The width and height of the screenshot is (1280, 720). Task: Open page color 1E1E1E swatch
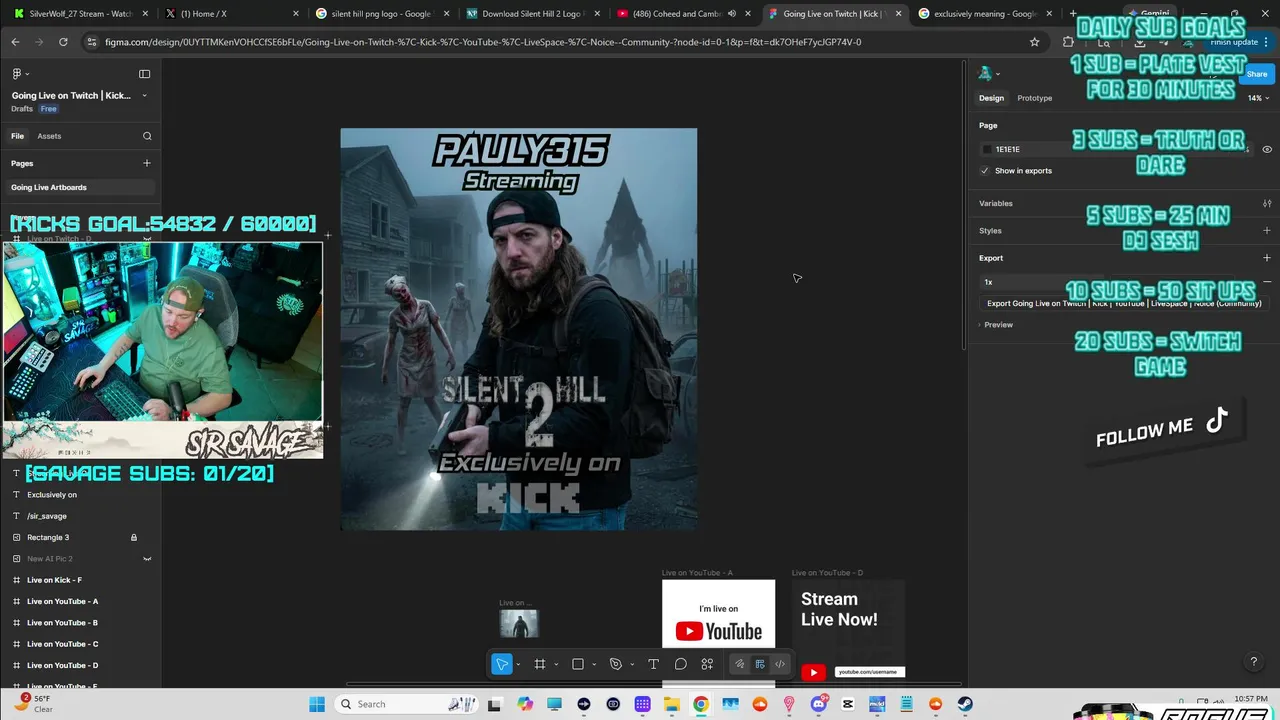click(987, 149)
